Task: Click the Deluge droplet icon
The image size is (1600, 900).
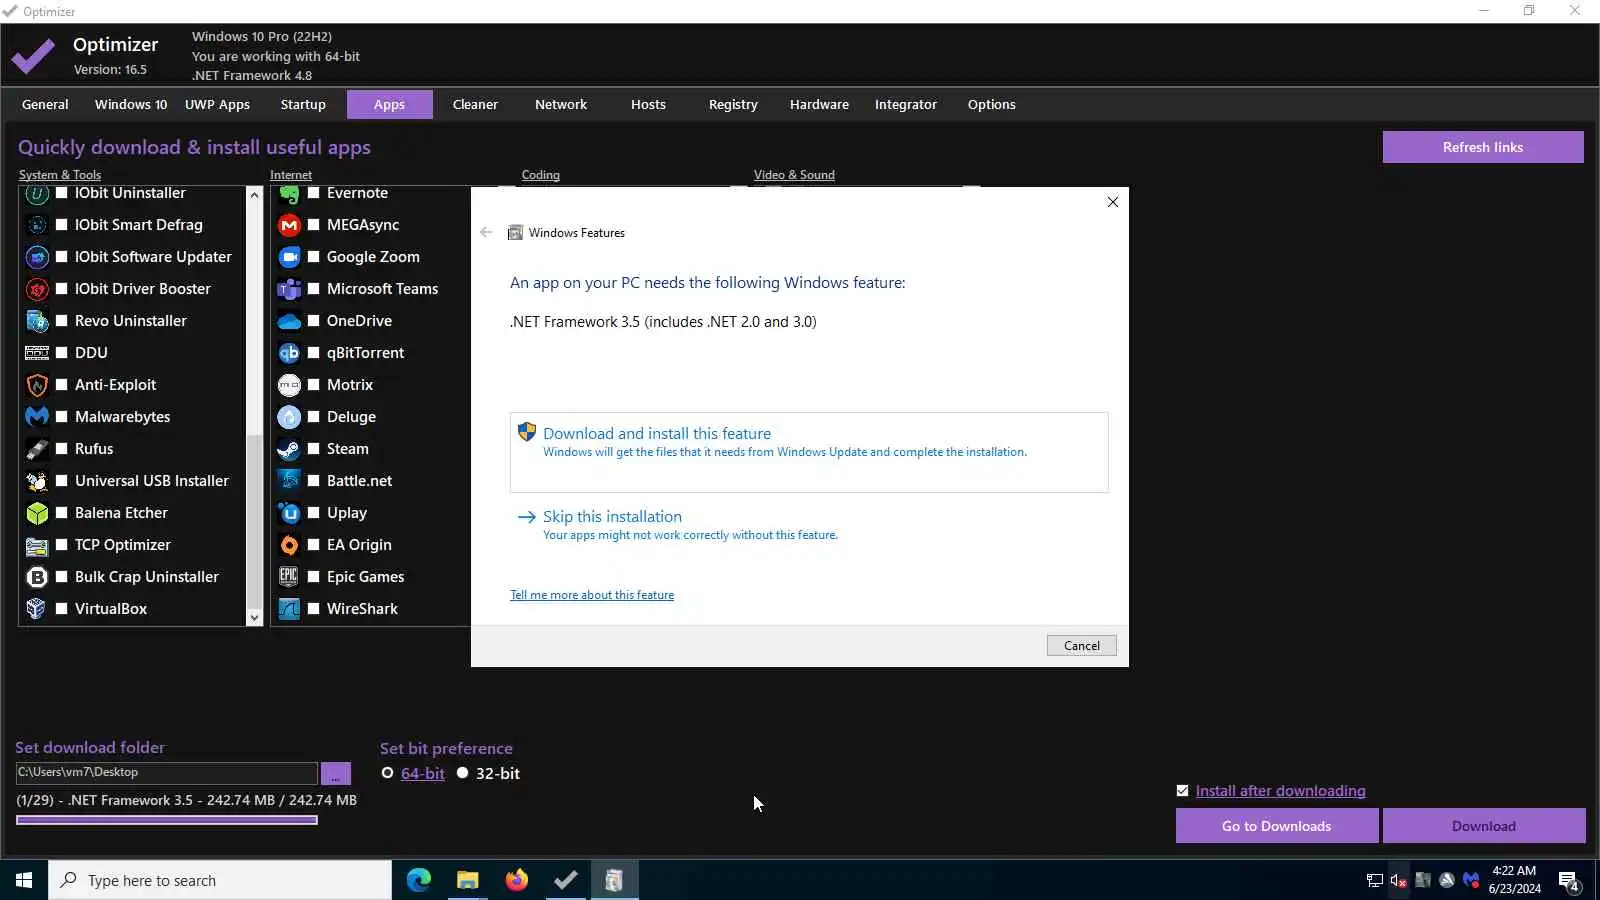Action: 289,417
